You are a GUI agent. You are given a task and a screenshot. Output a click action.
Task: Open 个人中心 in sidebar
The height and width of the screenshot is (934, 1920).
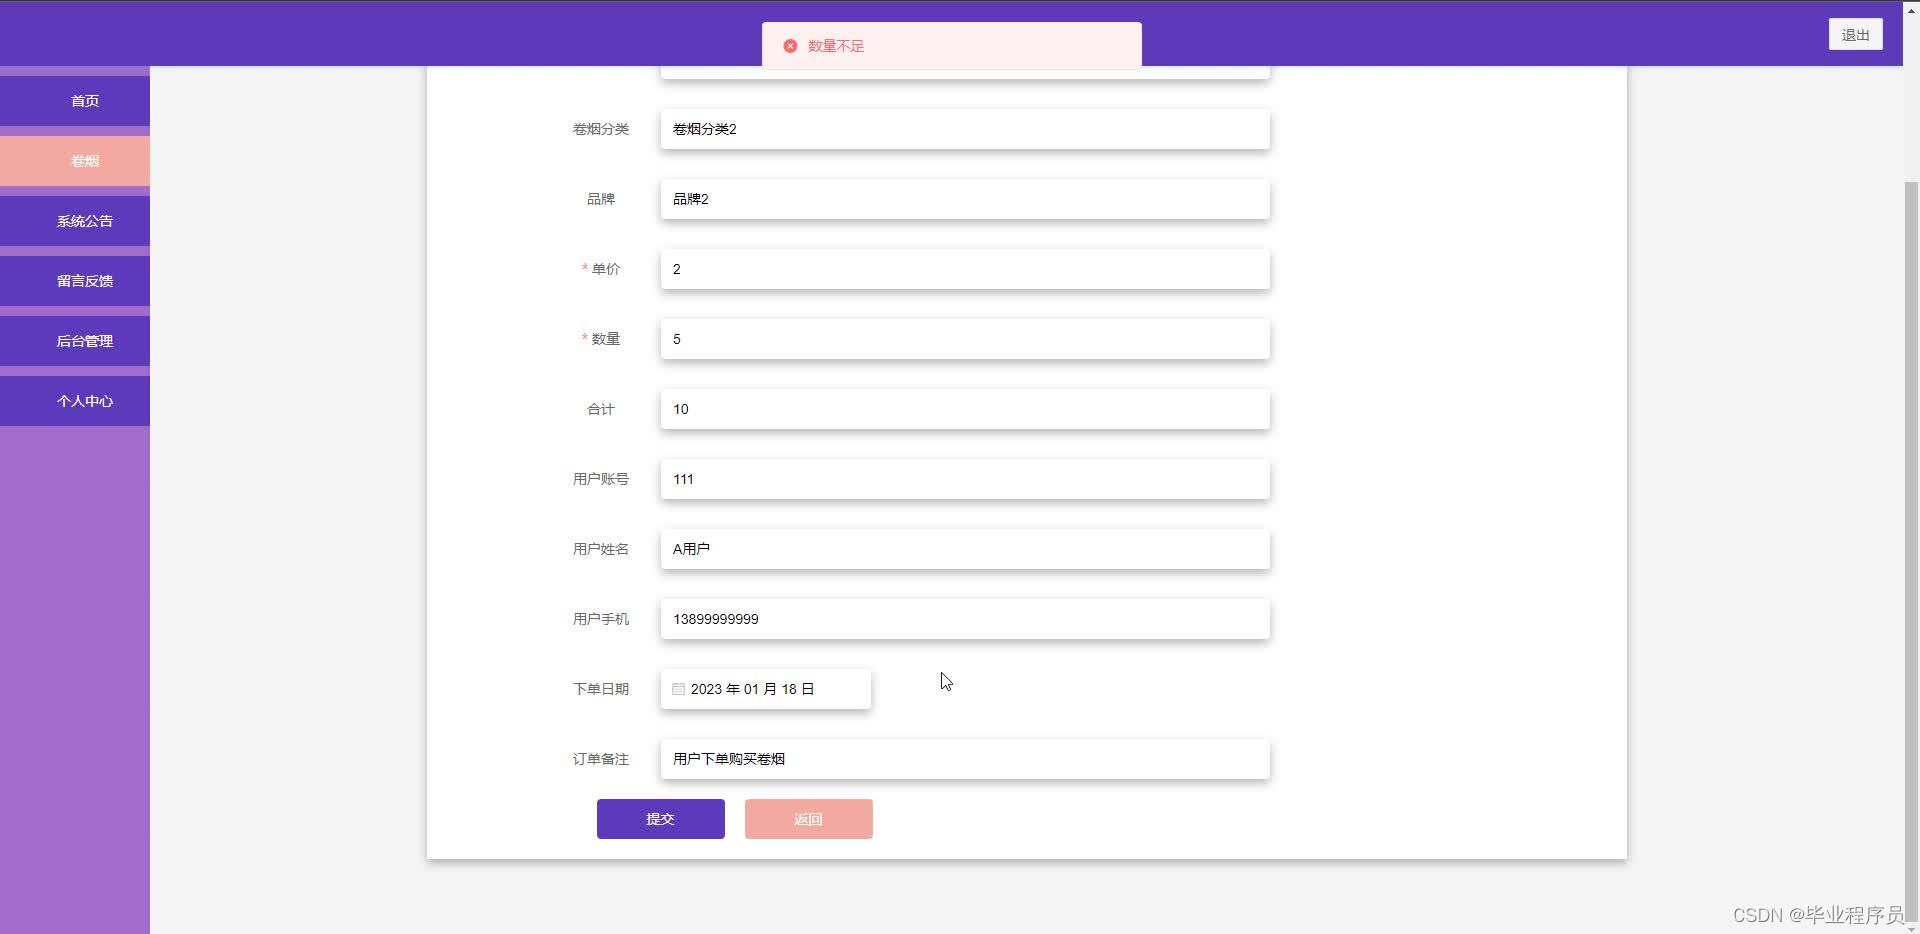[x=75, y=401]
